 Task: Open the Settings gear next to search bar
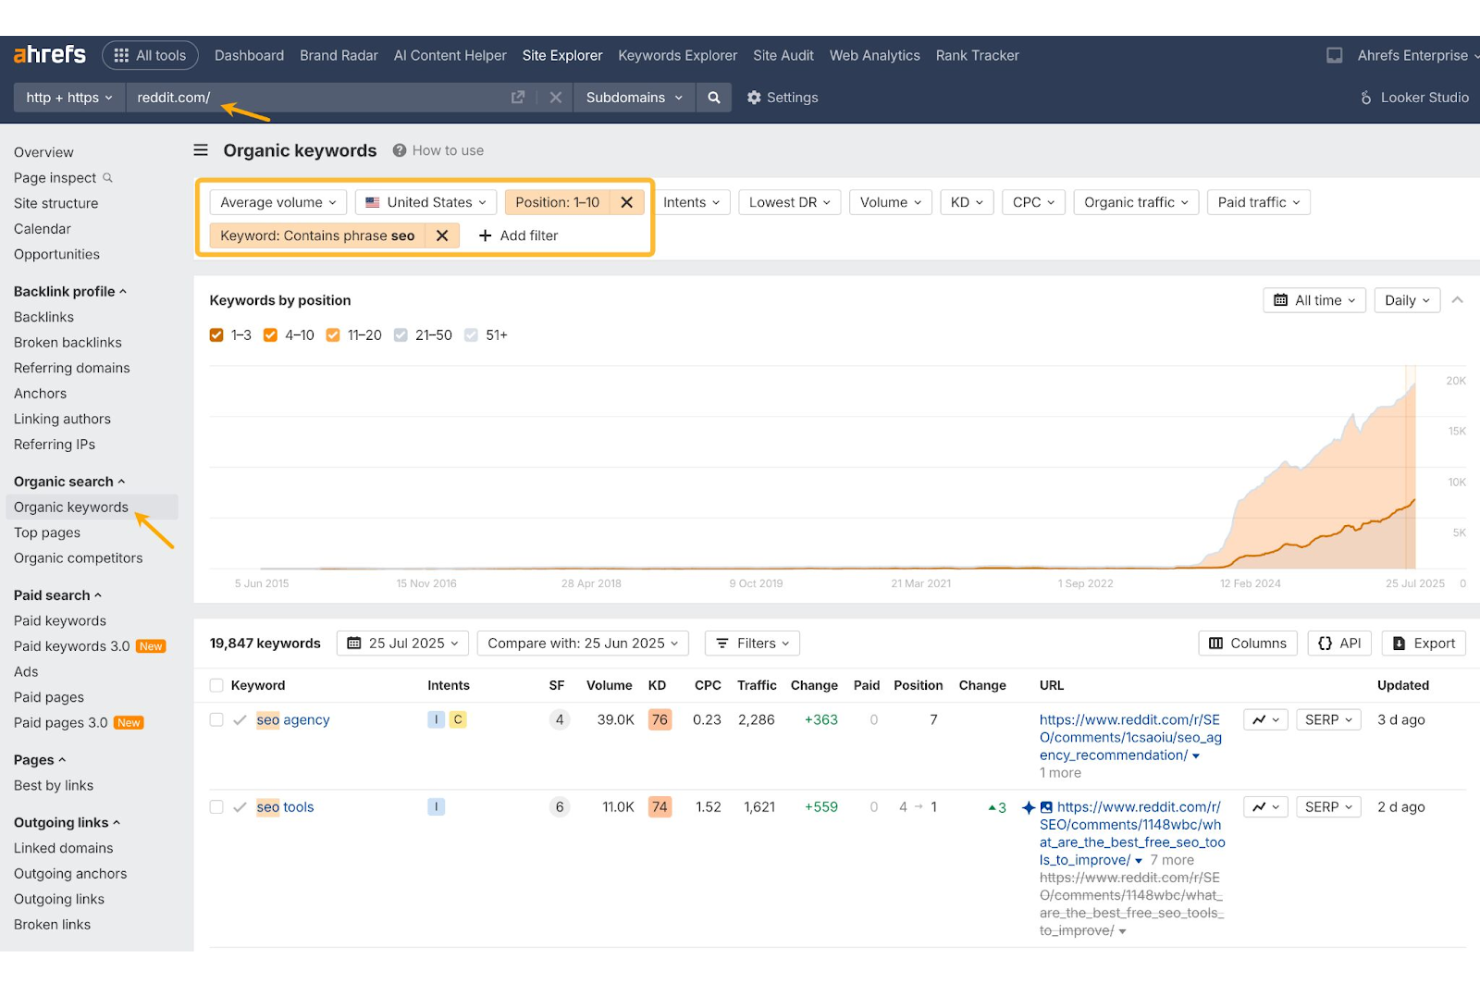click(753, 97)
